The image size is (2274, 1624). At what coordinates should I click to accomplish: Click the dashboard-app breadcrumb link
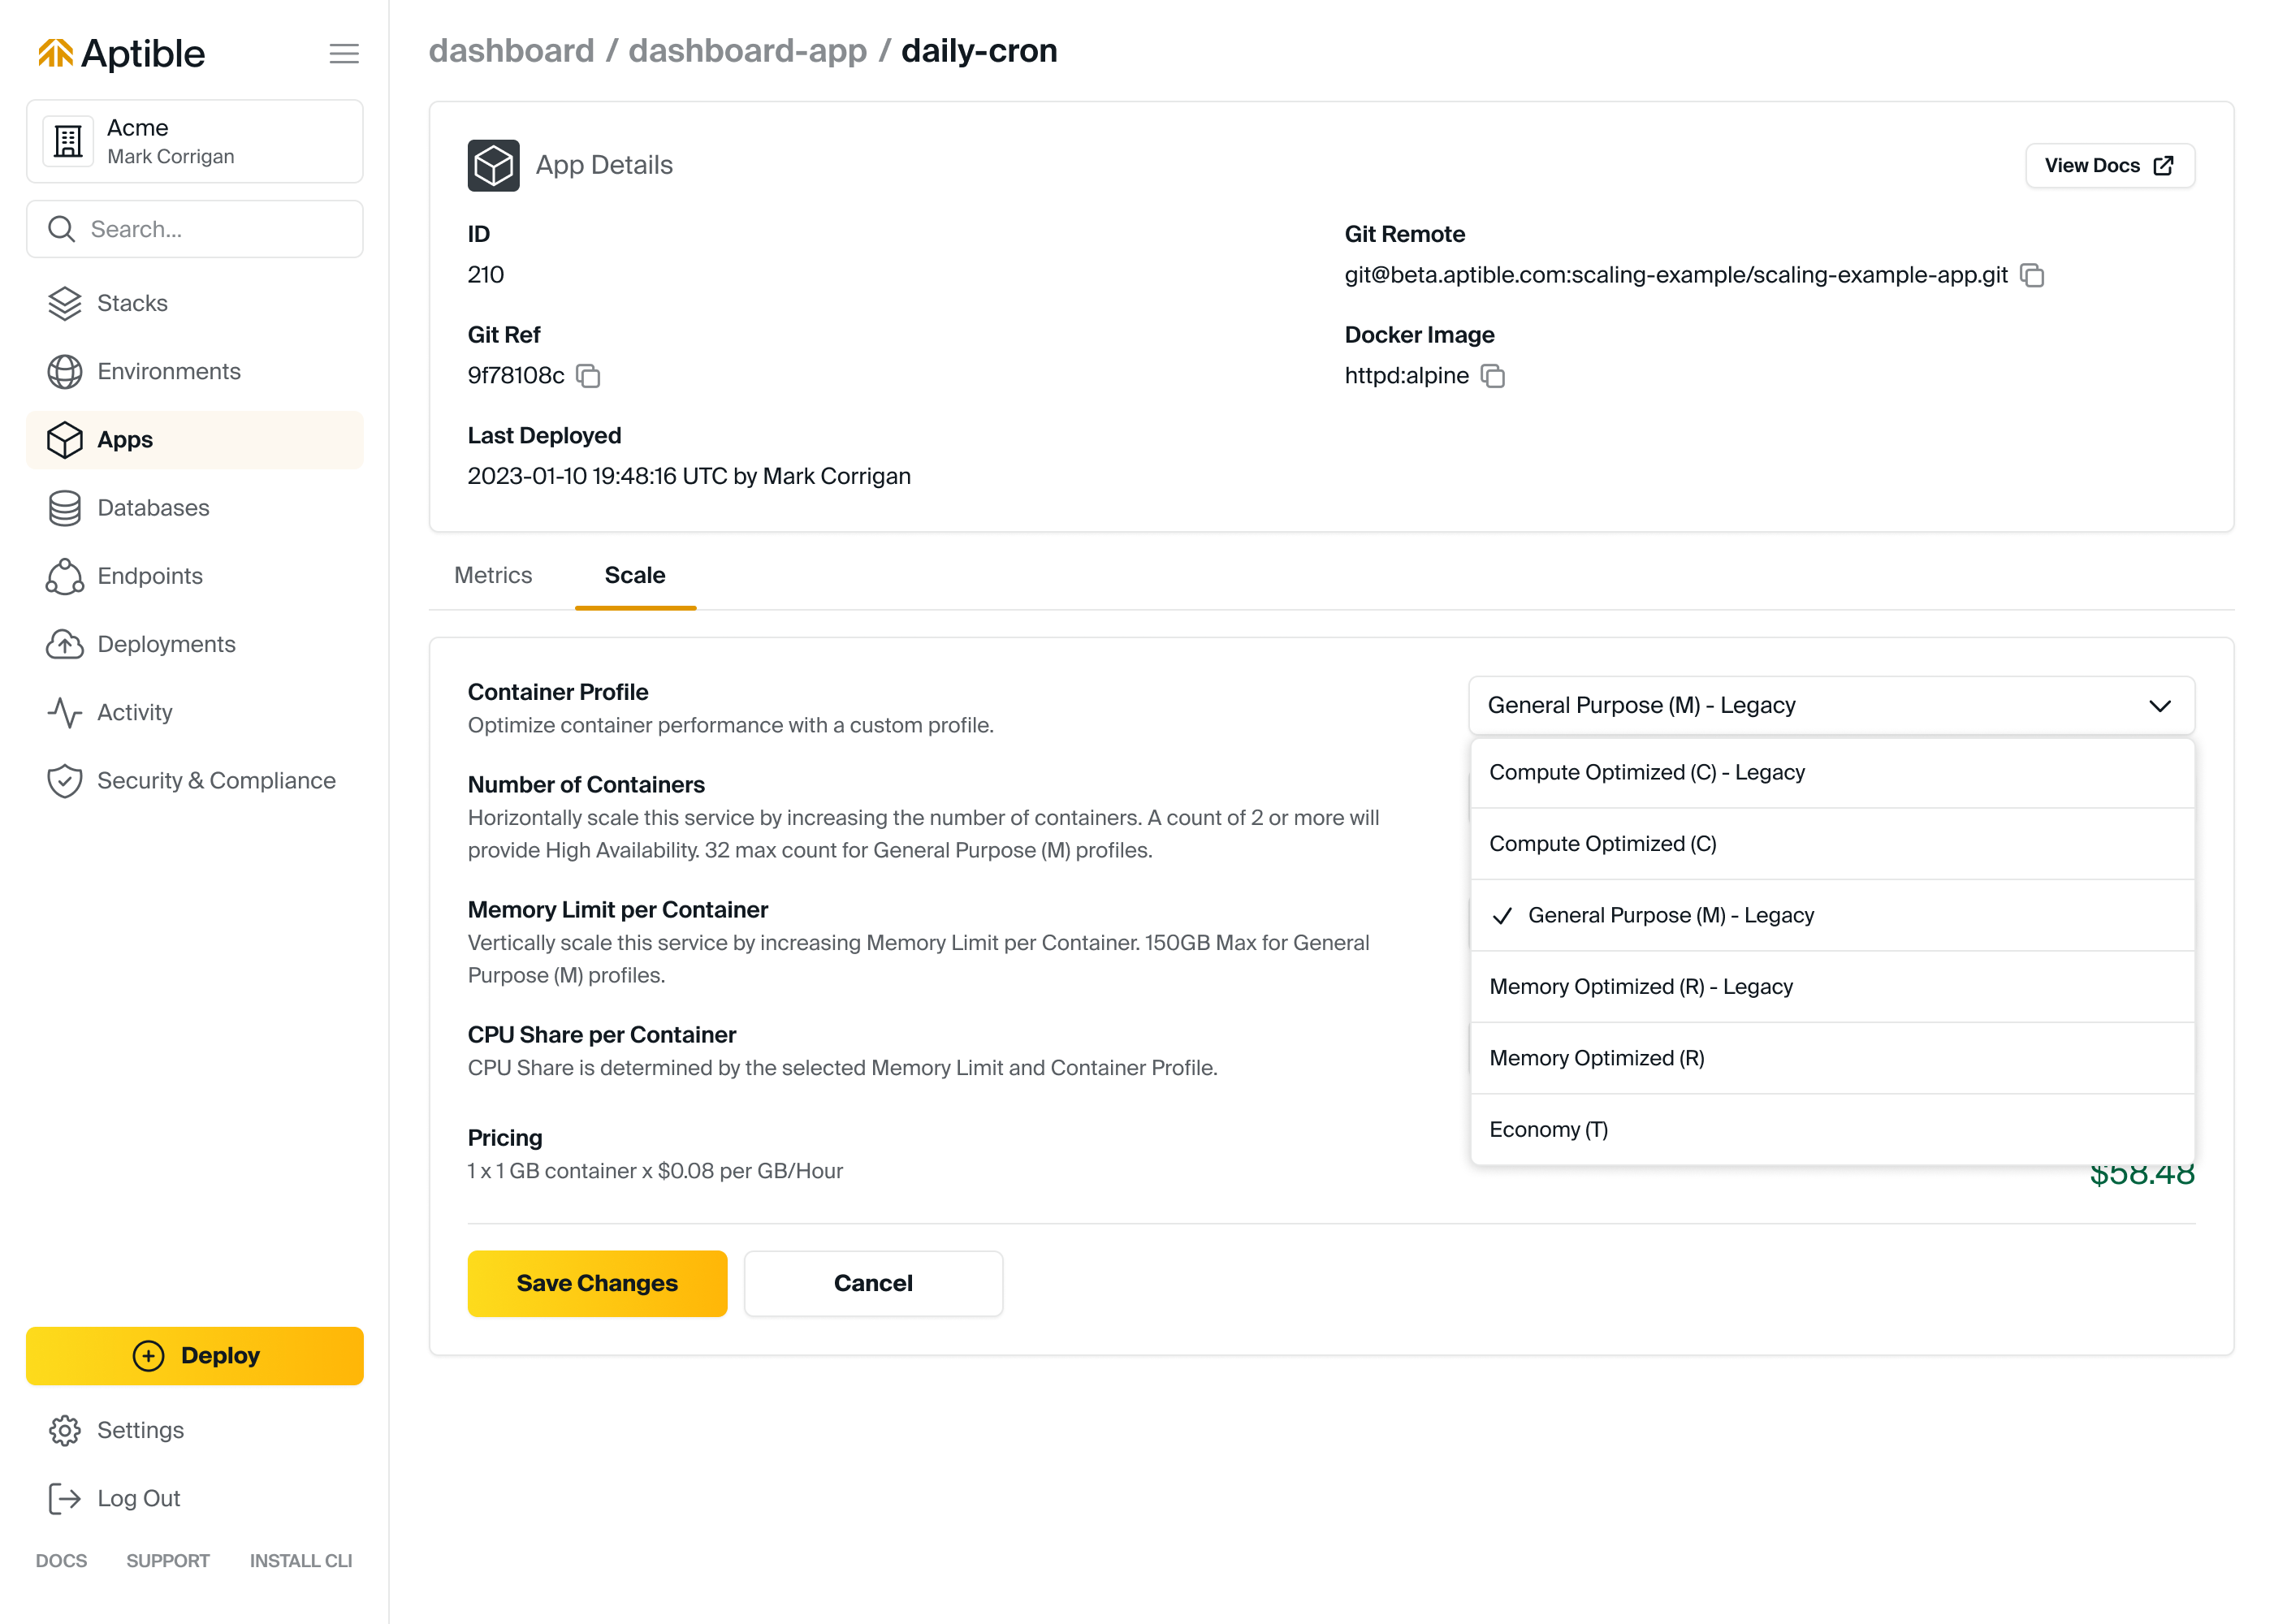[747, 51]
